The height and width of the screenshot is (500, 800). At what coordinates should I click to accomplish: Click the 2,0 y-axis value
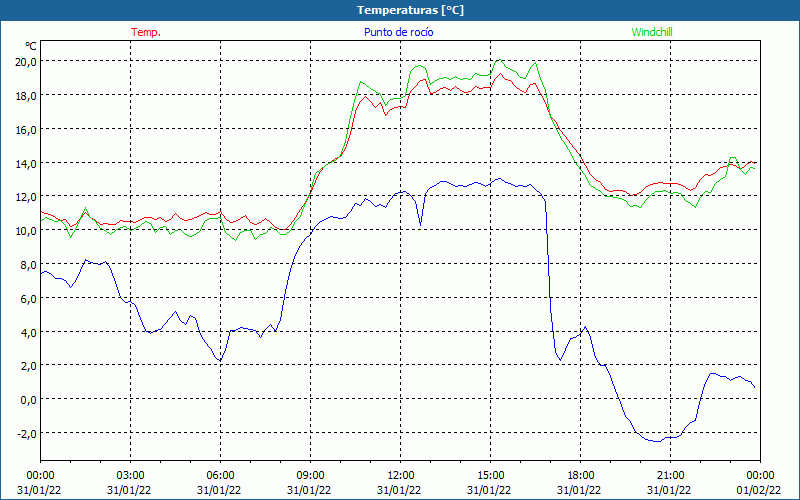(x=29, y=366)
